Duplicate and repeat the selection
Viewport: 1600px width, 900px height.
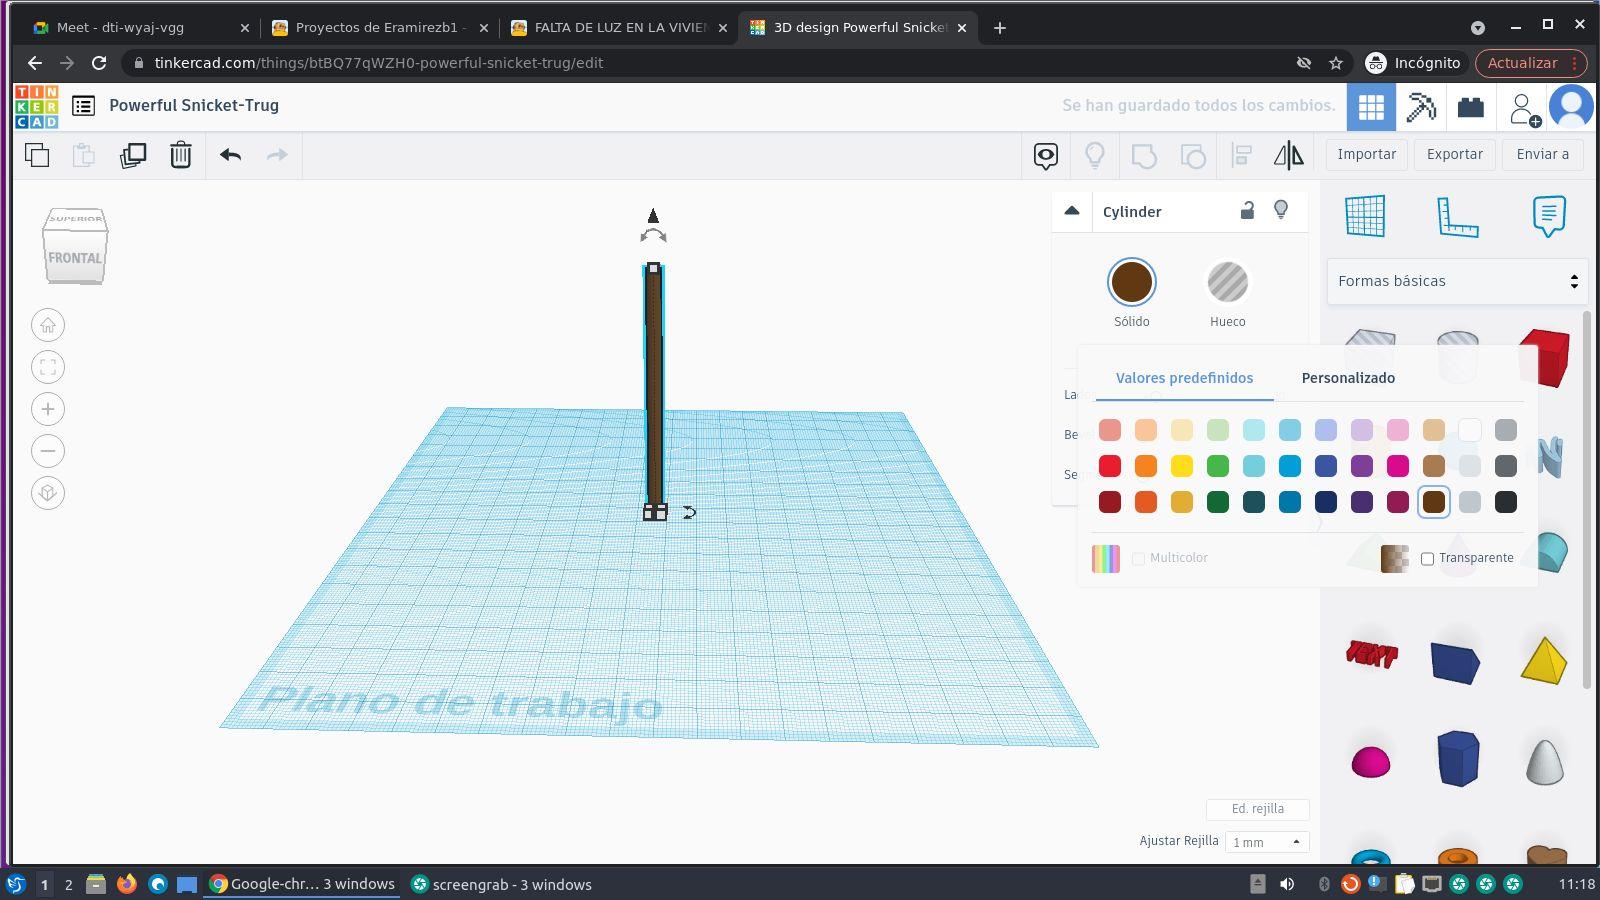point(133,155)
